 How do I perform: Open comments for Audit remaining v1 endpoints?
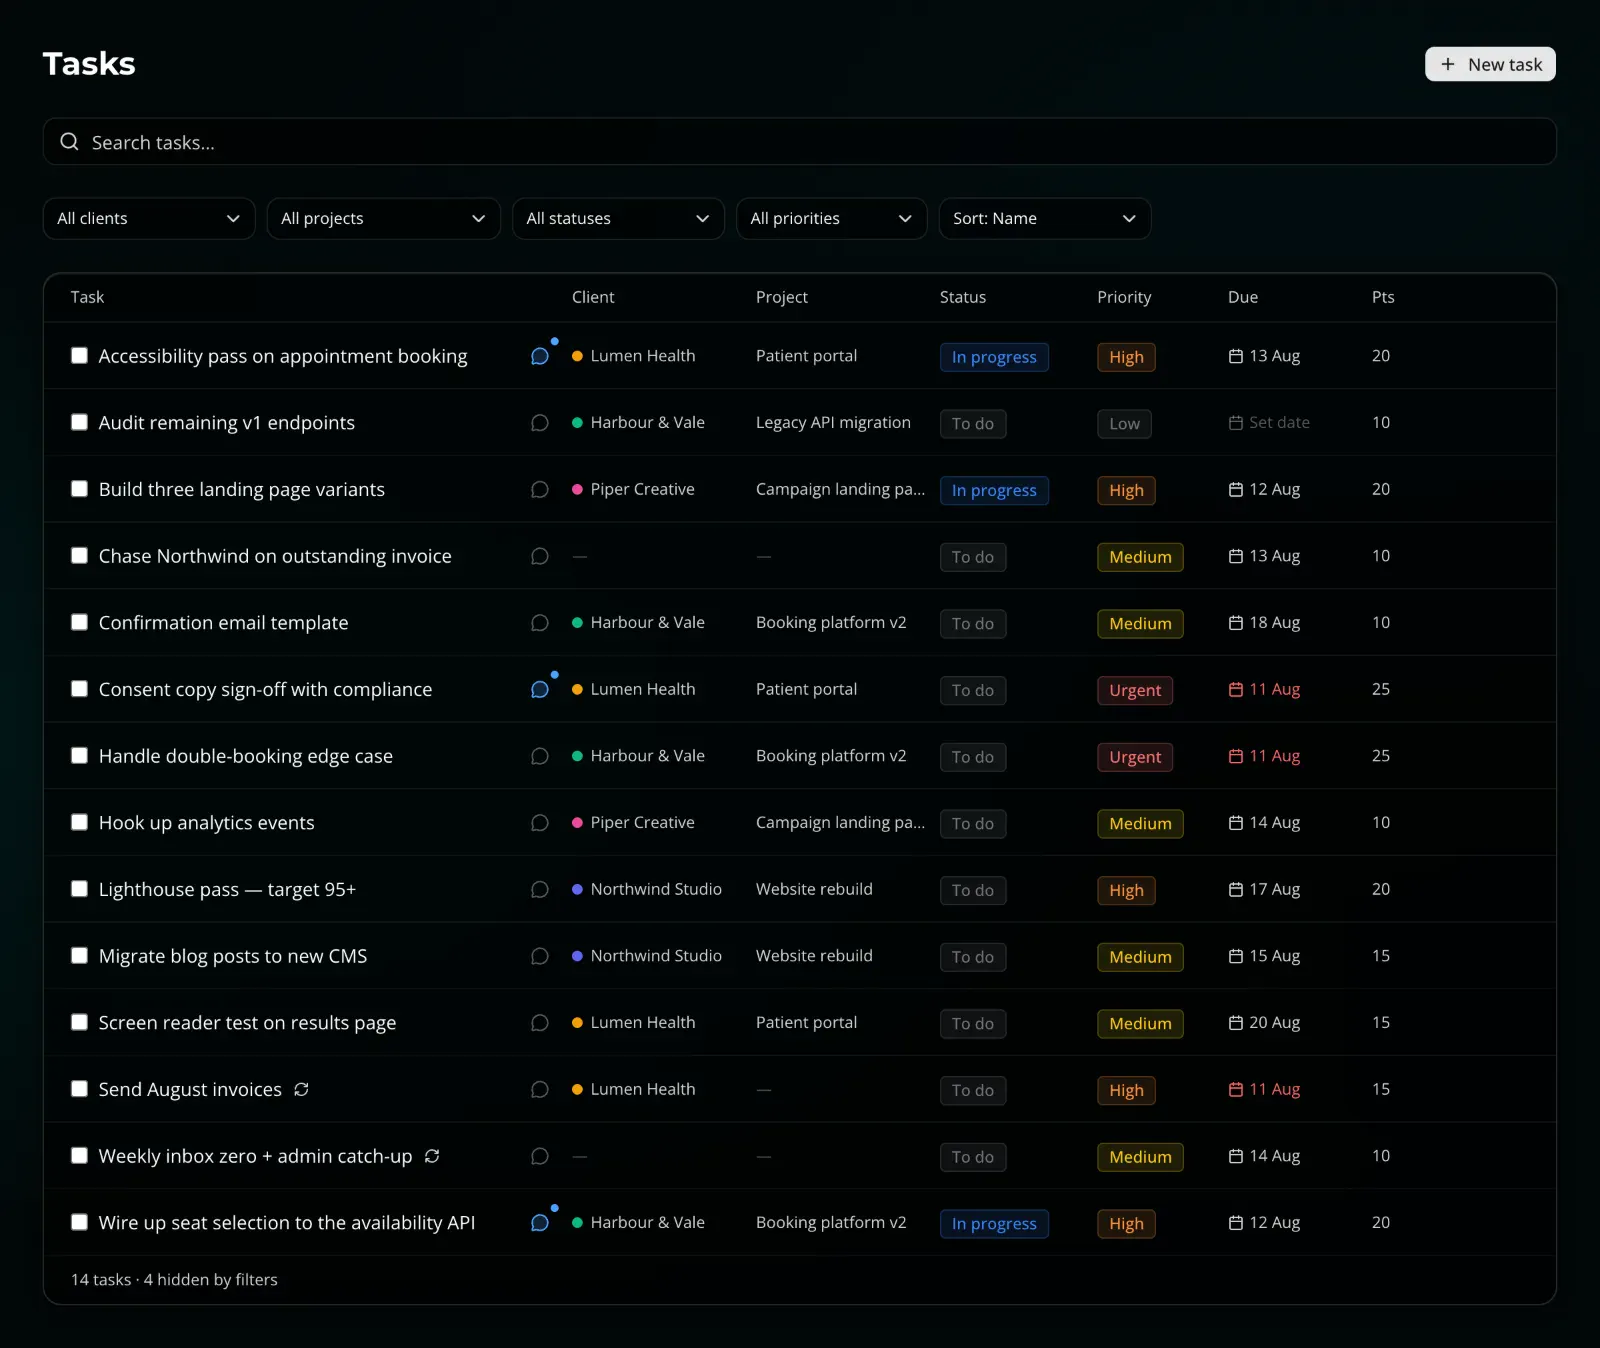(540, 423)
